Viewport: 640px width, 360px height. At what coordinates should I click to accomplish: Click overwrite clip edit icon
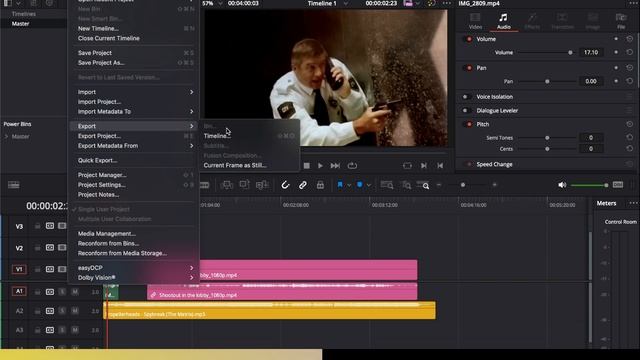(x=244, y=185)
